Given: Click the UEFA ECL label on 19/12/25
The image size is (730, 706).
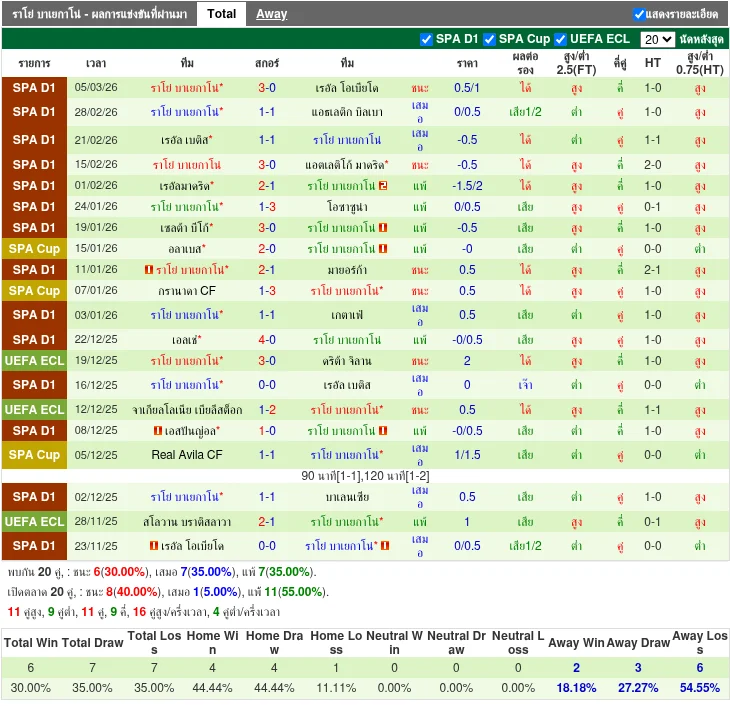Looking at the screenshot, I should pos(34,360).
